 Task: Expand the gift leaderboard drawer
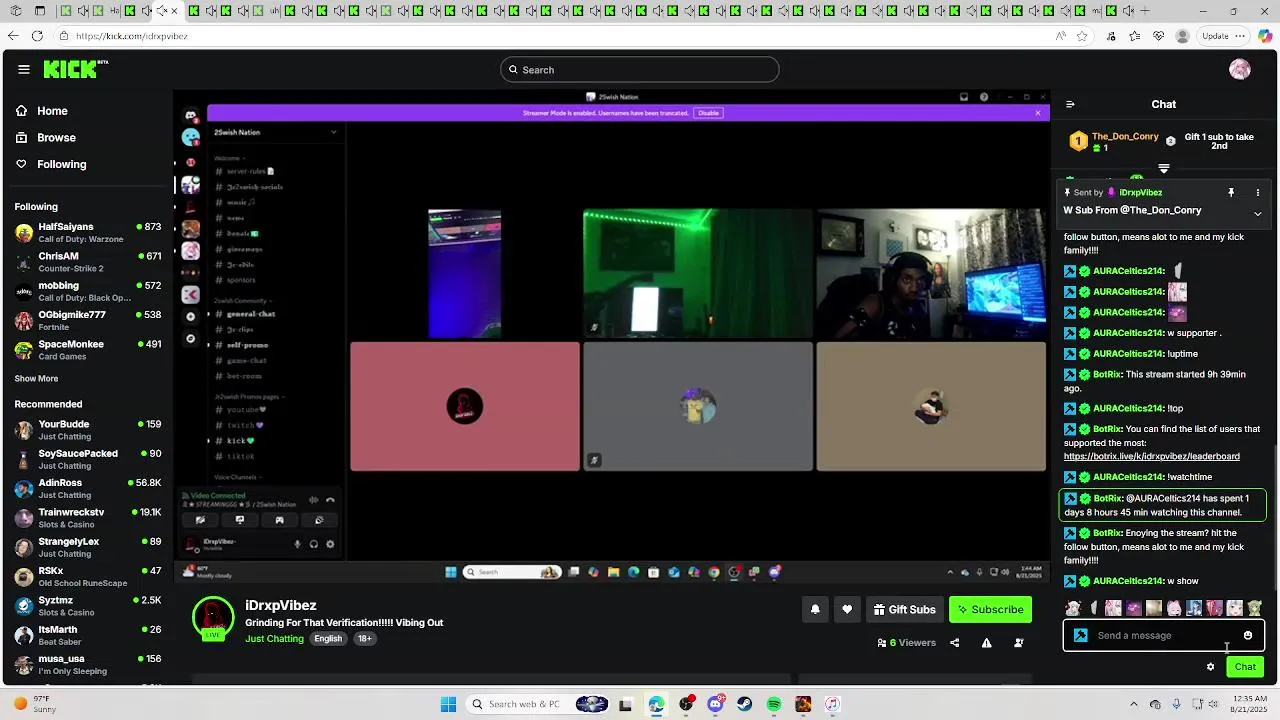point(1164,168)
